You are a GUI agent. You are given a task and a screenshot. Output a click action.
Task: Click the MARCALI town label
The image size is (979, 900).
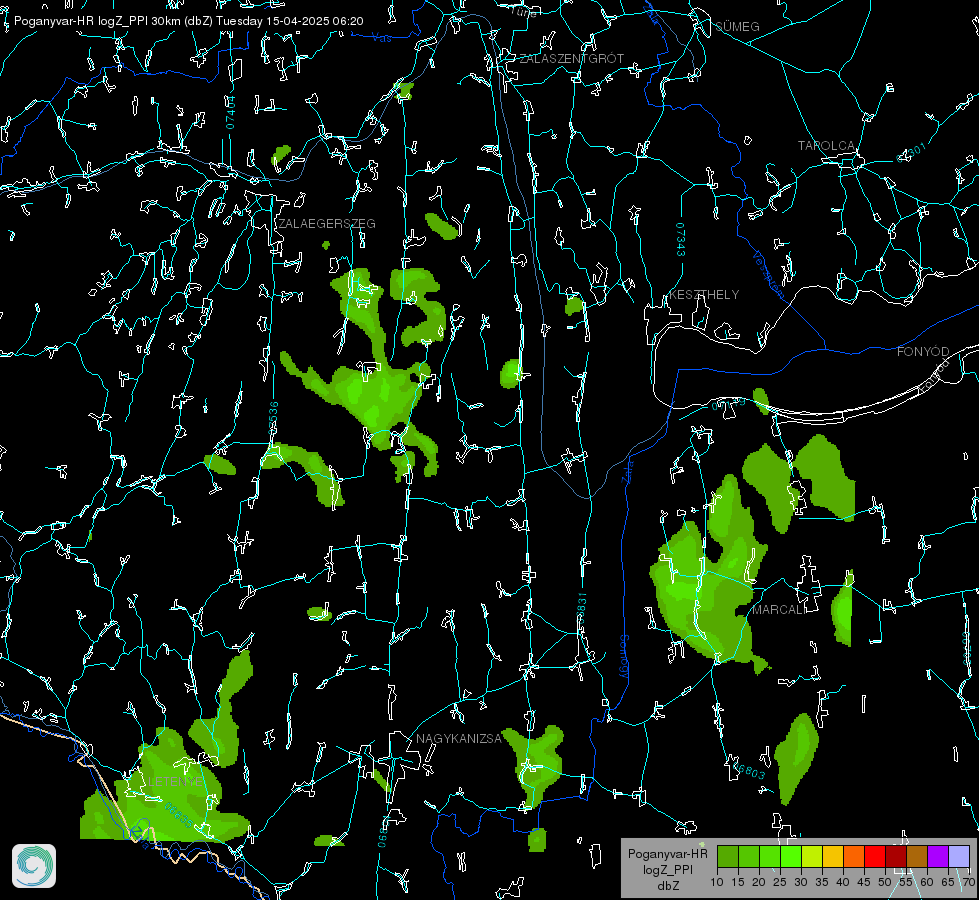779,610
